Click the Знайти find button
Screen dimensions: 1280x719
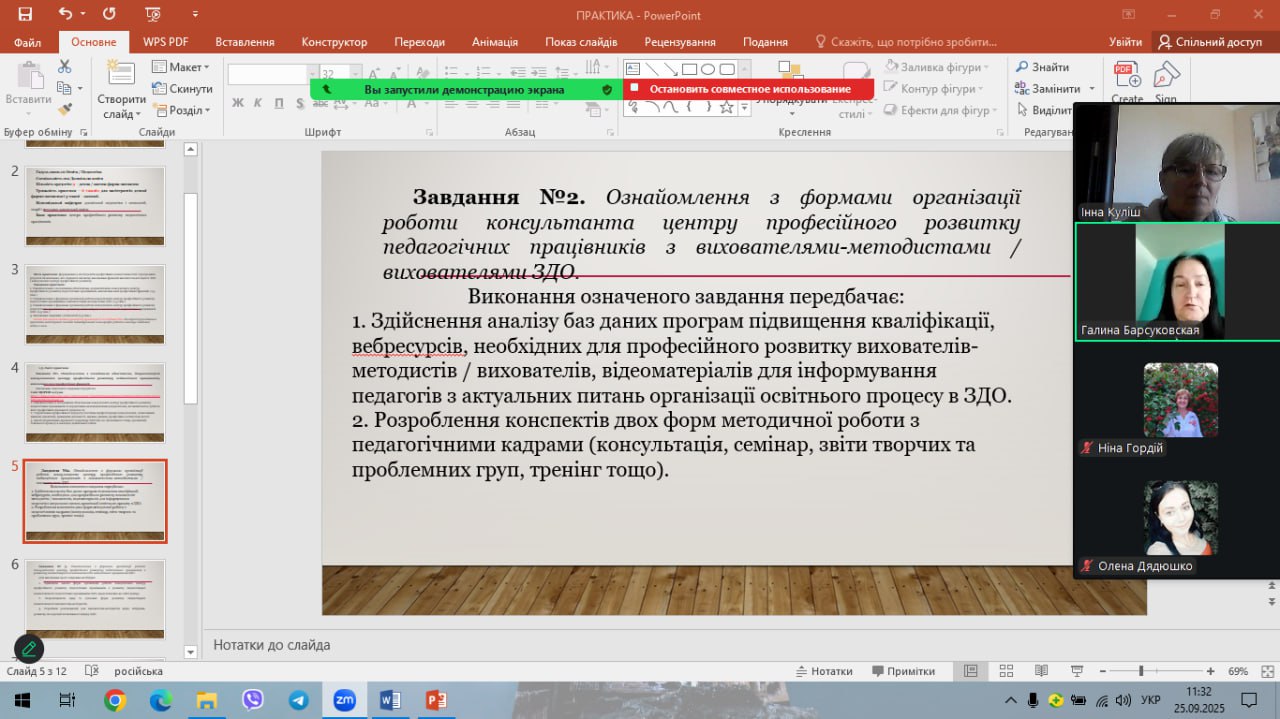click(x=1042, y=67)
